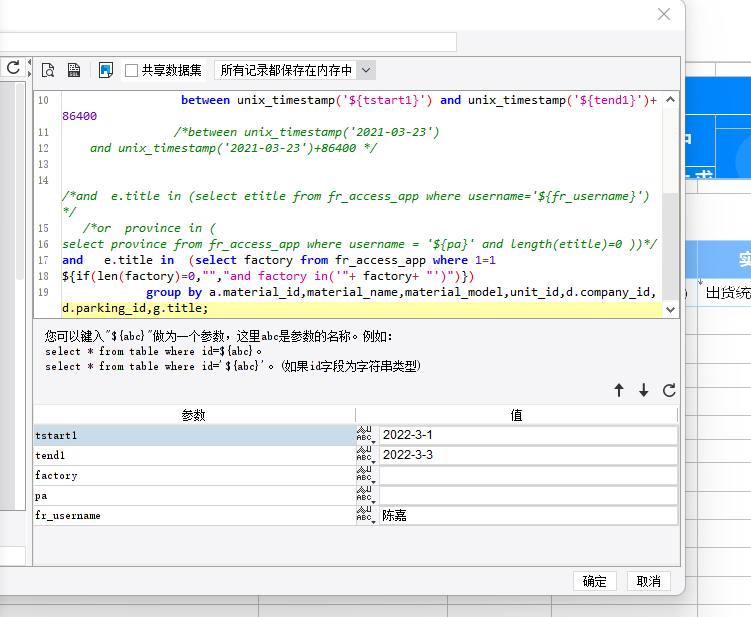Open type selector for tend1 value
The image size is (751, 617).
point(366,455)
